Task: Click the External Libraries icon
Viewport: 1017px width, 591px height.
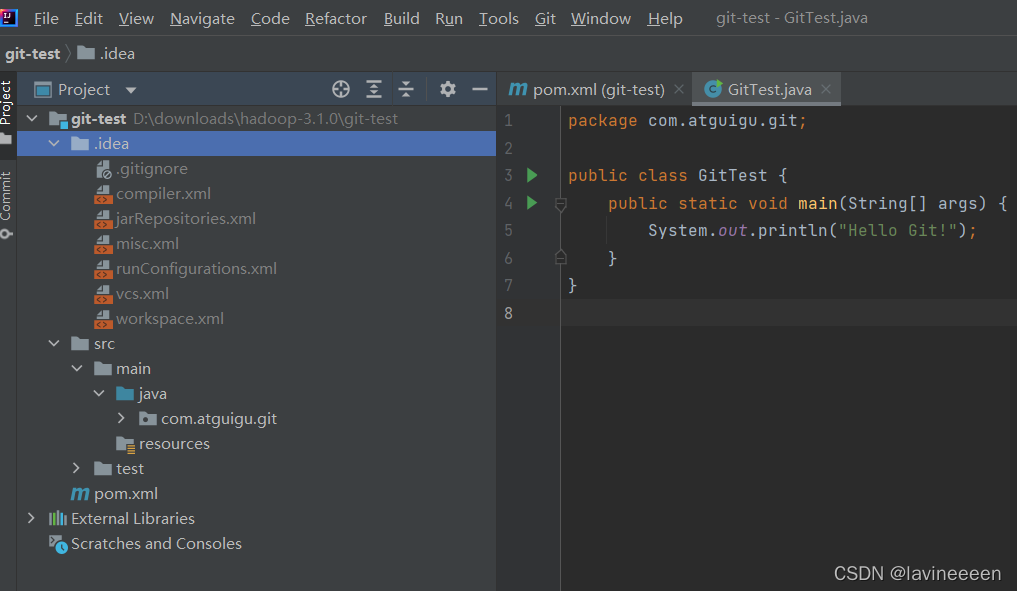Action: click(x=58, y=518)
